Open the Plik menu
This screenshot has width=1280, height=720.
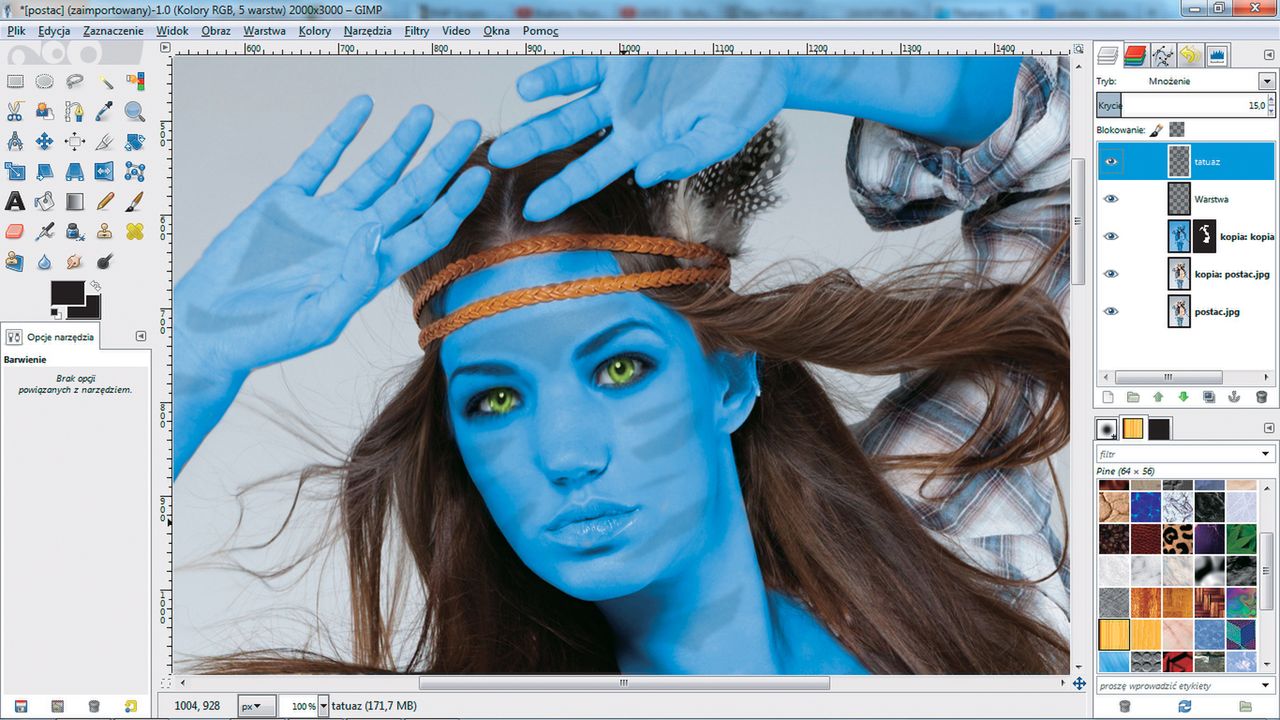click(x=16, y=31)
